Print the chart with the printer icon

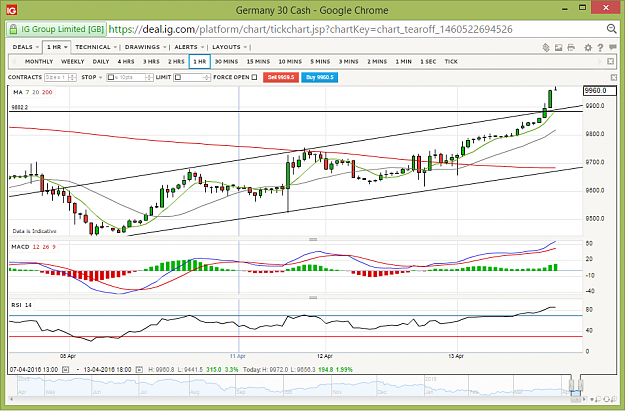(571, 47)
